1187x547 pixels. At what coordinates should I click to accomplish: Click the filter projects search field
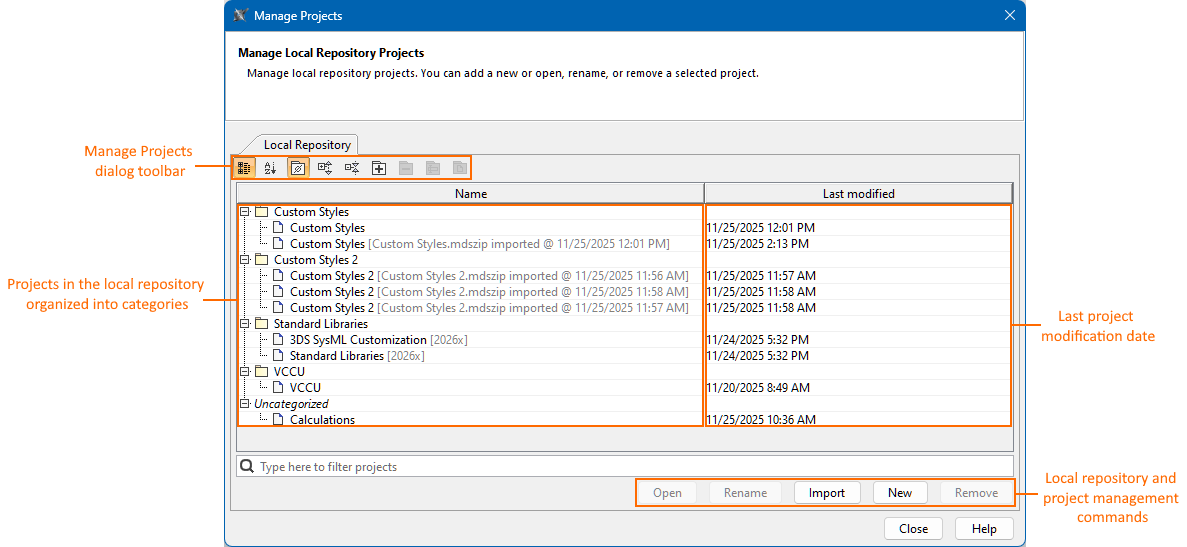pyautogui.click(x=630, y=467)
